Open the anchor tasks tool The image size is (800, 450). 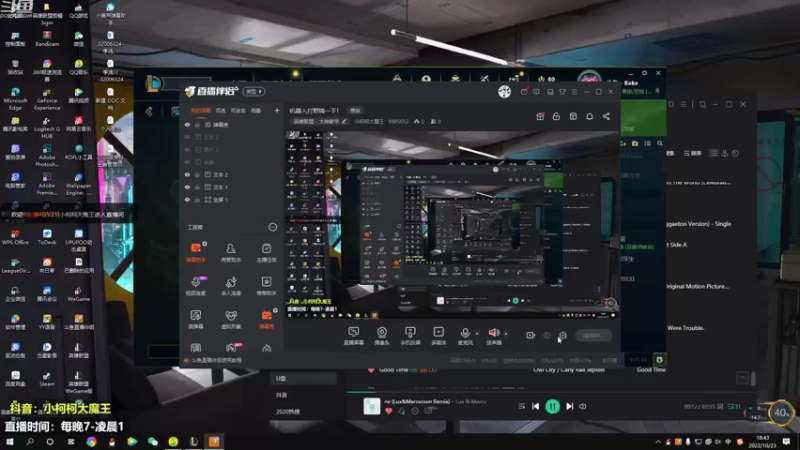coord(266,252)
